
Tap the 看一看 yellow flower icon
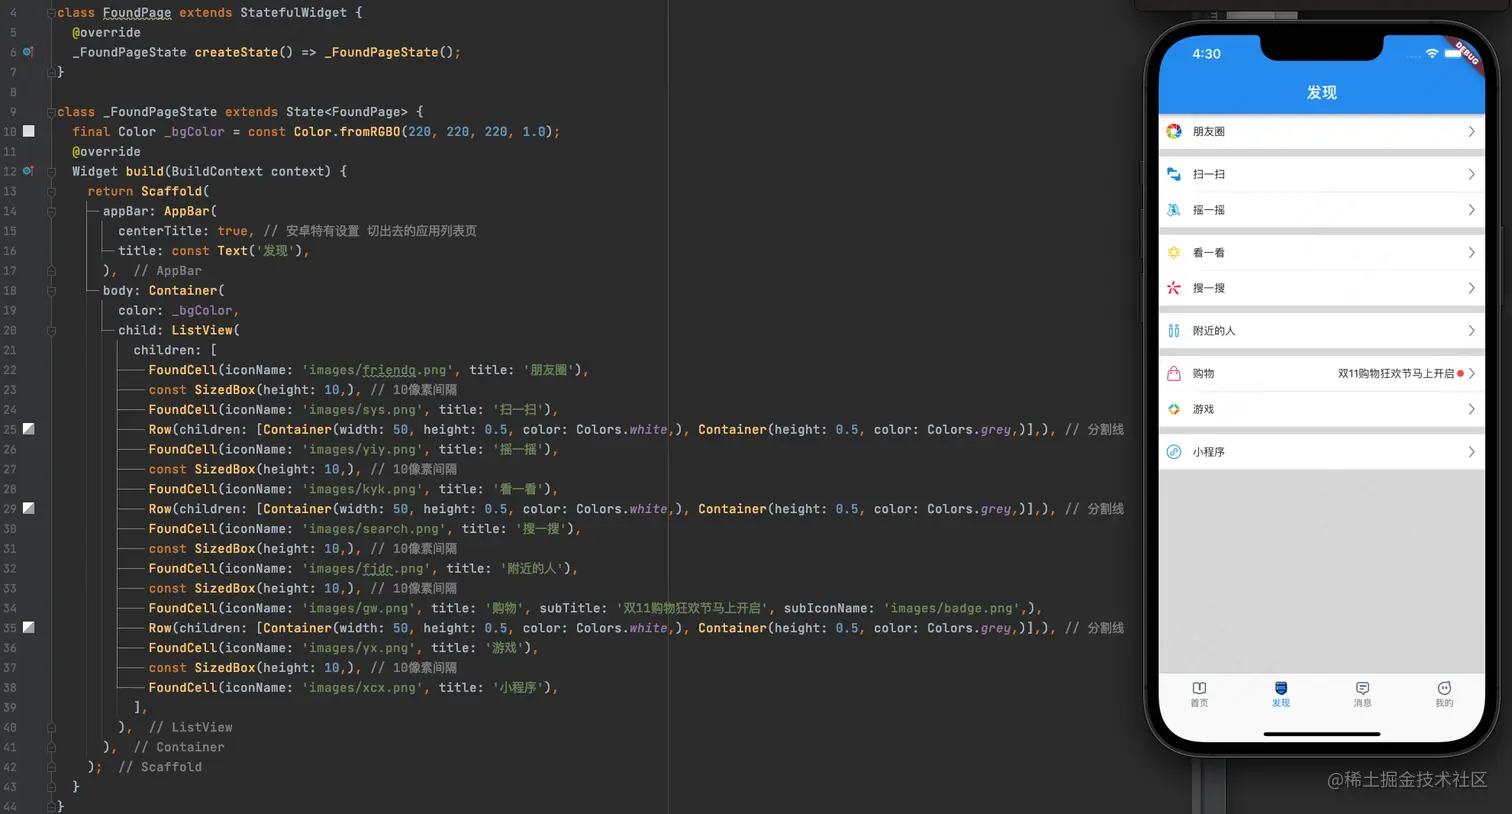[x=1174, y=253]
